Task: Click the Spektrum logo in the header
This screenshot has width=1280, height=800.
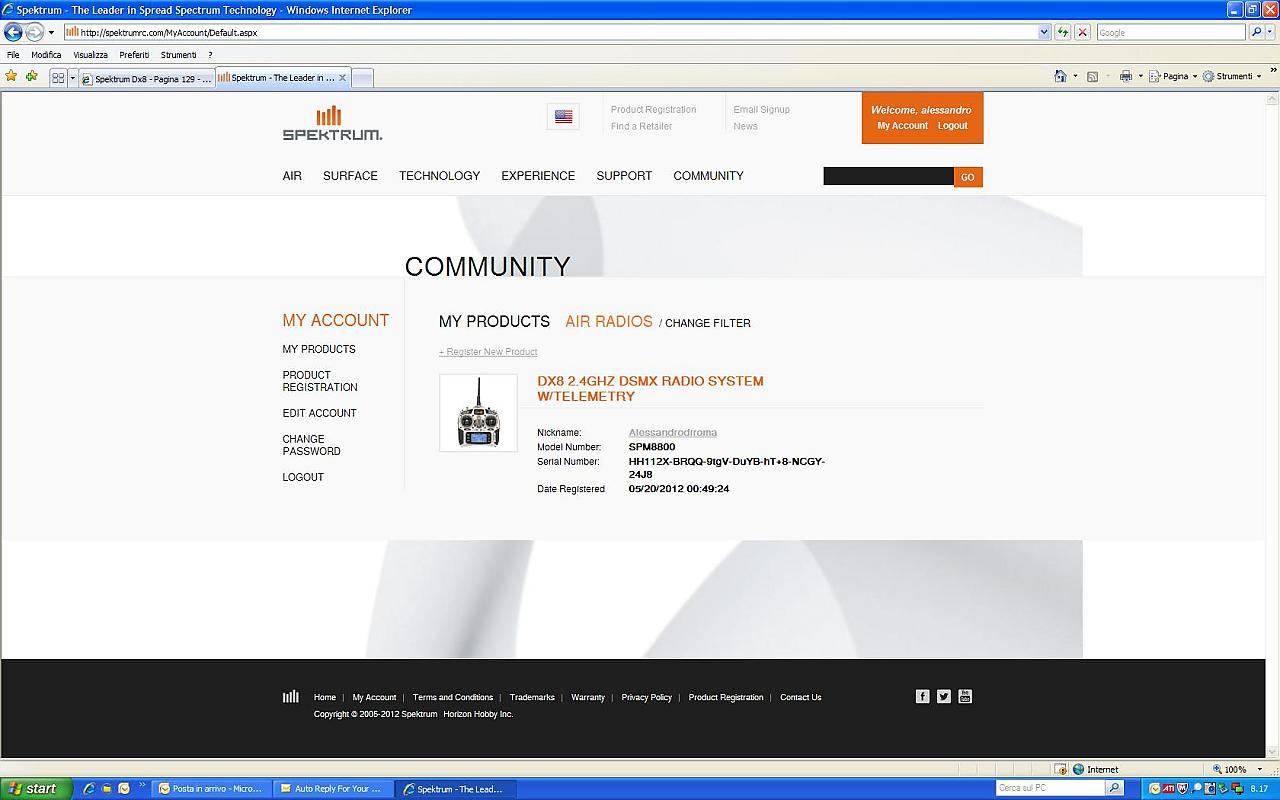Action: [332, 123]
